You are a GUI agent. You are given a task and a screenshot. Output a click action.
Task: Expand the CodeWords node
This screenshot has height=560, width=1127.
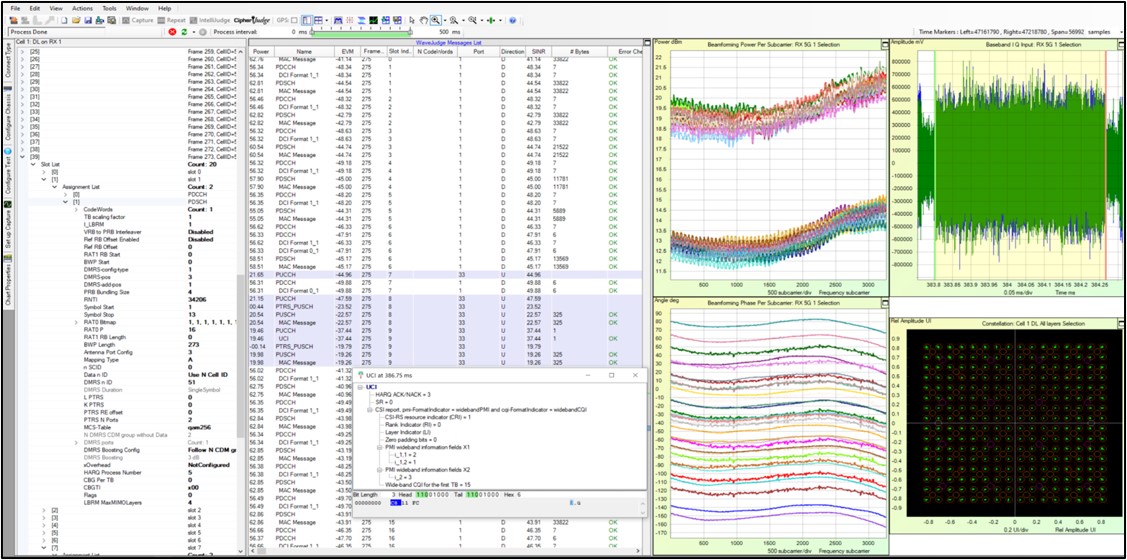(x=76, y=209)
